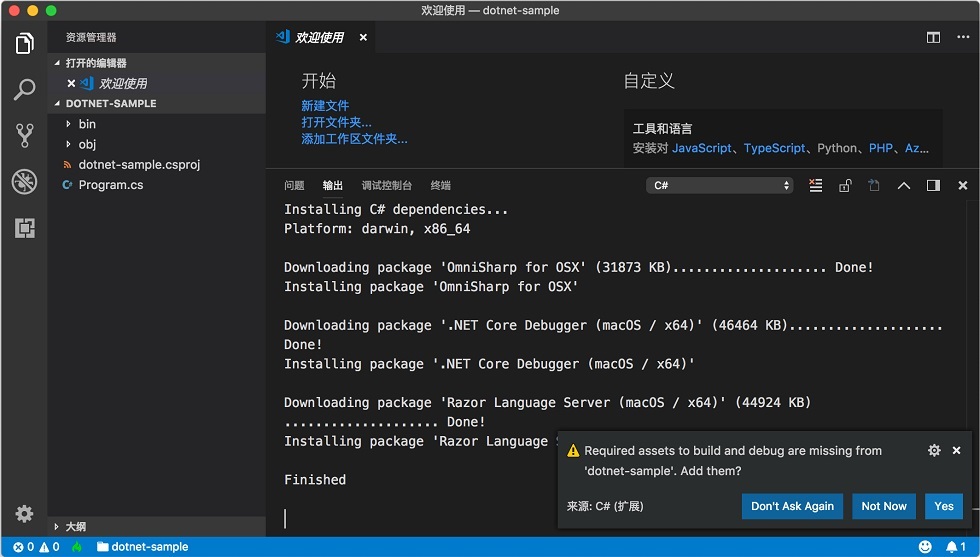The width and height of the screenshot is (980, 557).
Task: Open the Search view in activity bar
Action: tap(24, 89)
